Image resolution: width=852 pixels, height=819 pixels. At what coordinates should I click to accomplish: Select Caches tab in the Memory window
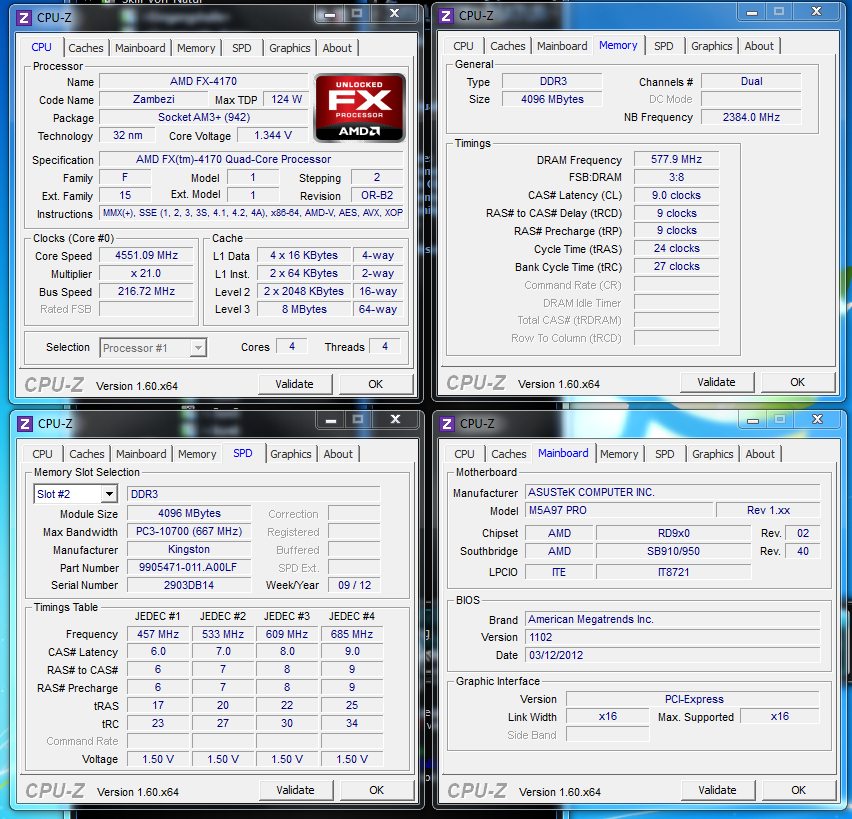(508, 47)
